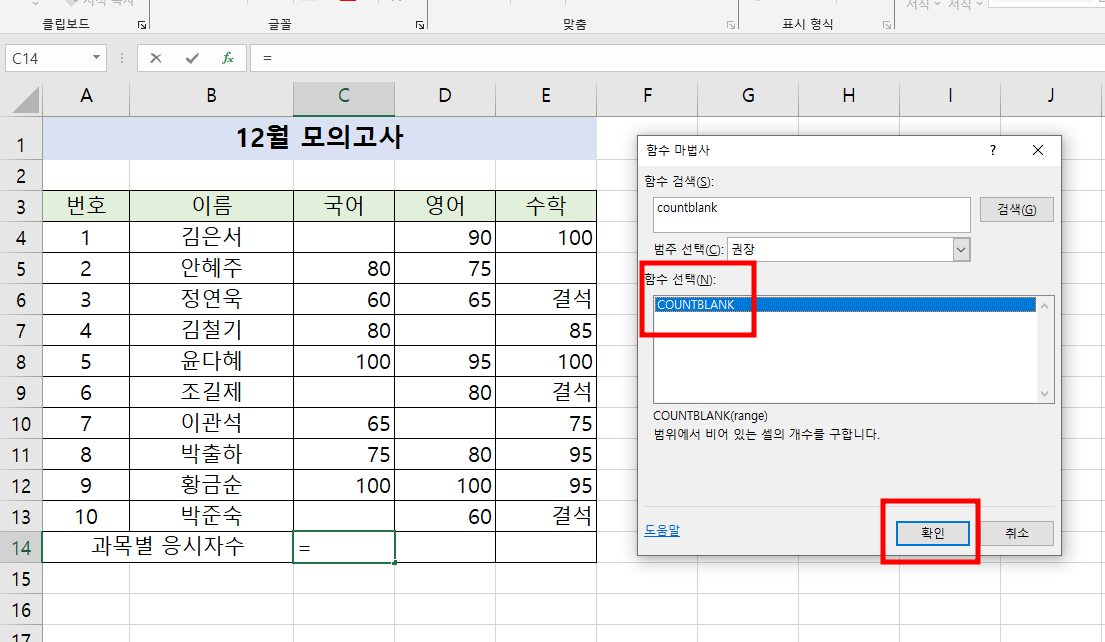This screenshot has height=642, width=1105.
Task: Click 결석 in 정연욱's 수학 column
Action: point(546,300)
